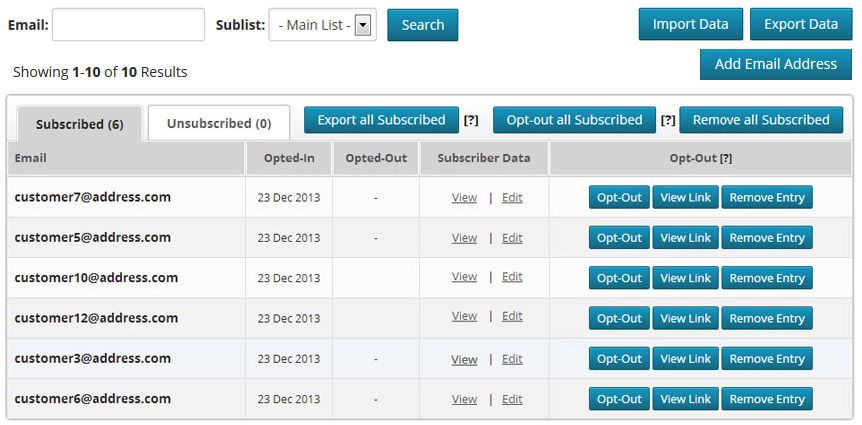Opt-Out customer7@address.com

pyautogui.click(x=619, y=197)
